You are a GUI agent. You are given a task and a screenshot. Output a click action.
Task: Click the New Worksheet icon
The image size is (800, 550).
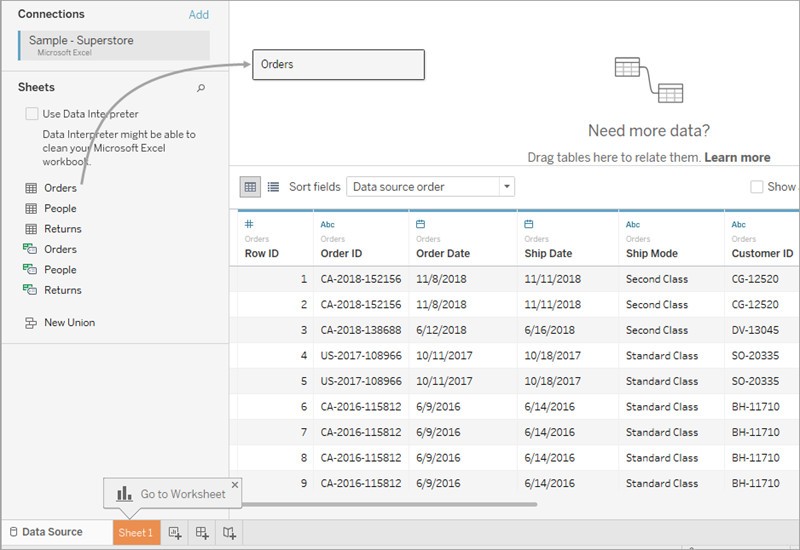174,533
